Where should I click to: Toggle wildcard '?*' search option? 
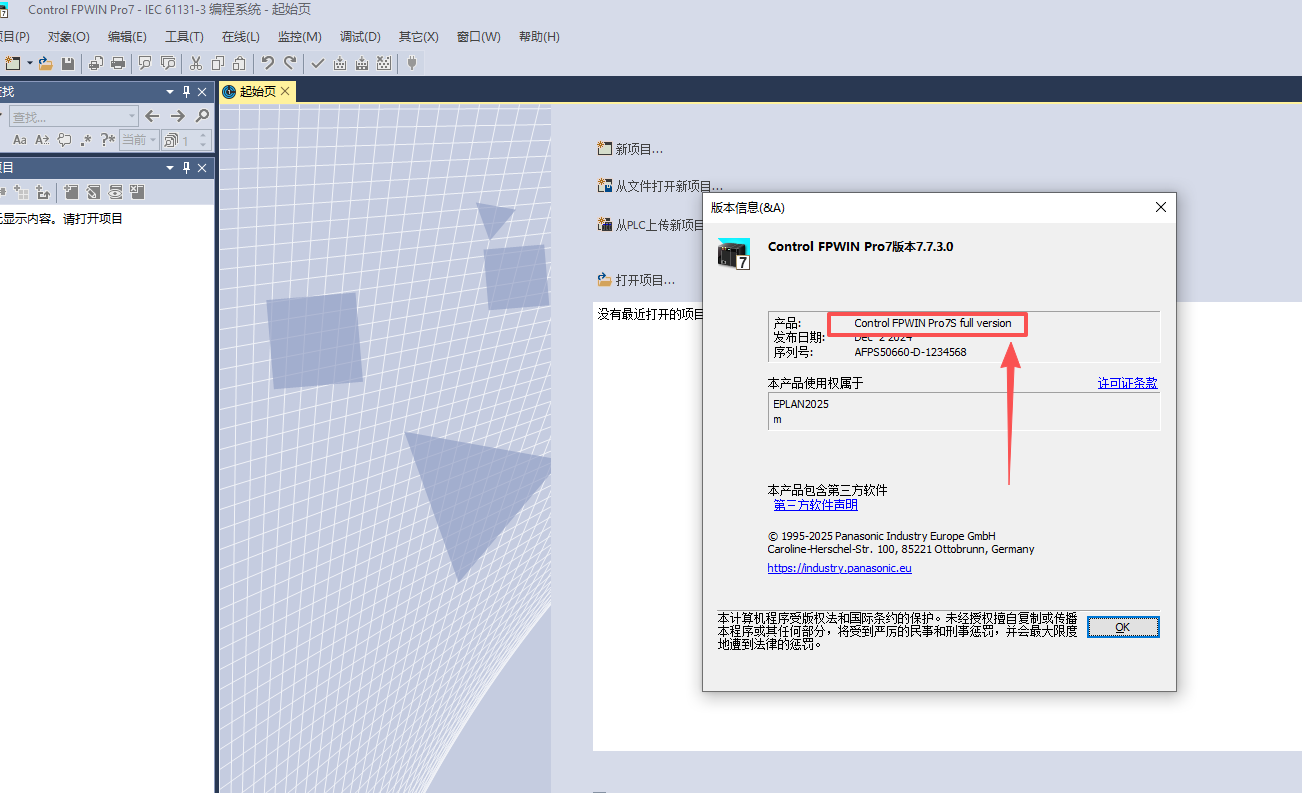pyautogui.click(x=108, y=140)
